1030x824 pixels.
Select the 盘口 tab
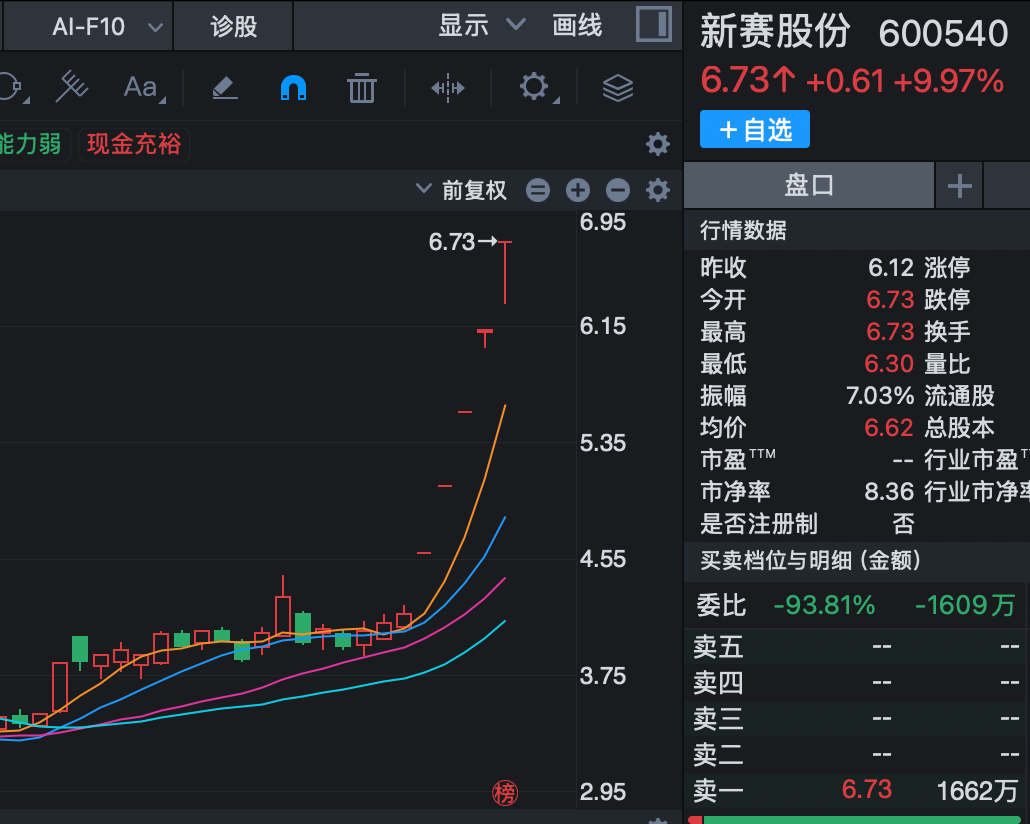[809, 185]
